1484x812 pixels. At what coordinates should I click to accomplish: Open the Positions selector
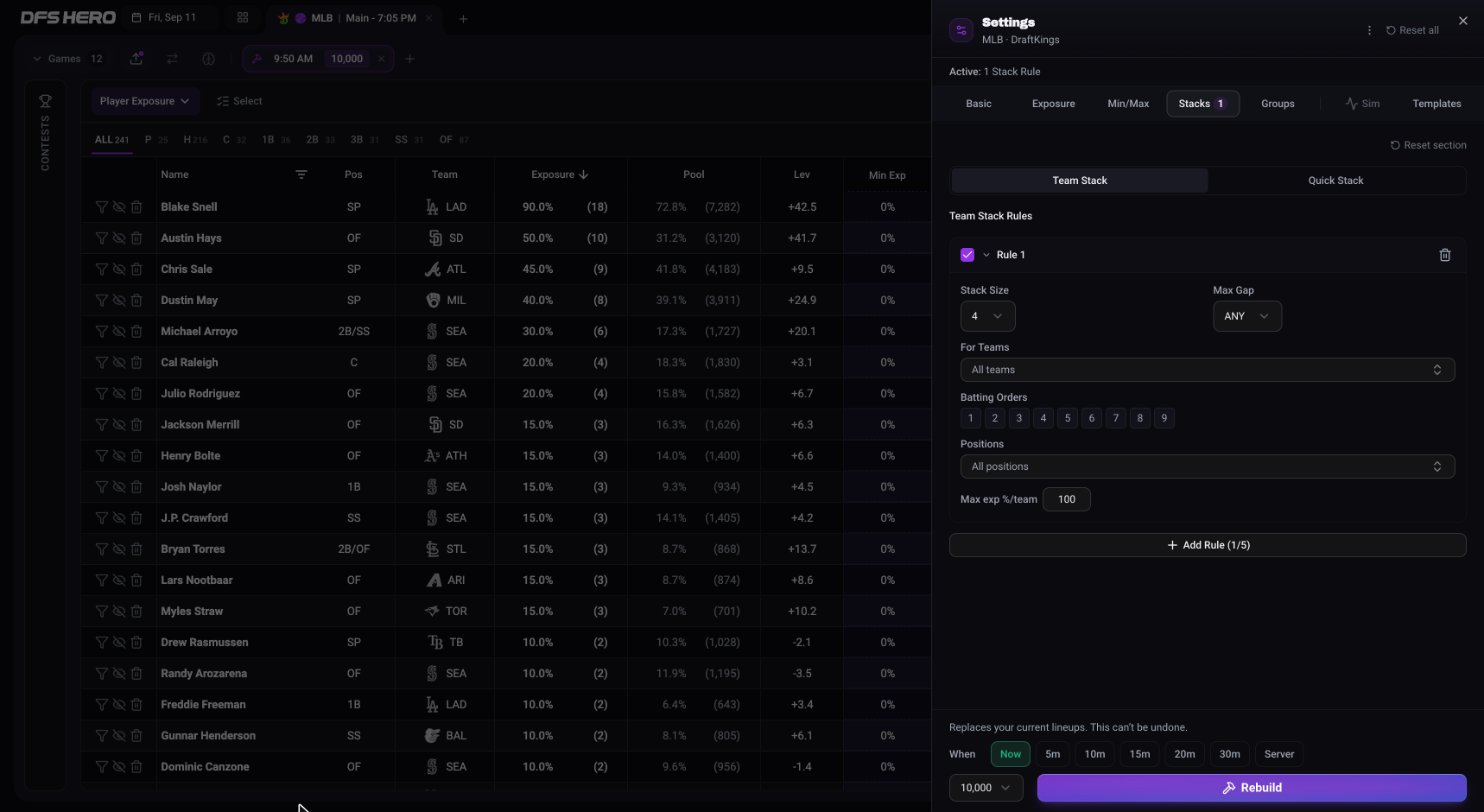pos(1207,467)
